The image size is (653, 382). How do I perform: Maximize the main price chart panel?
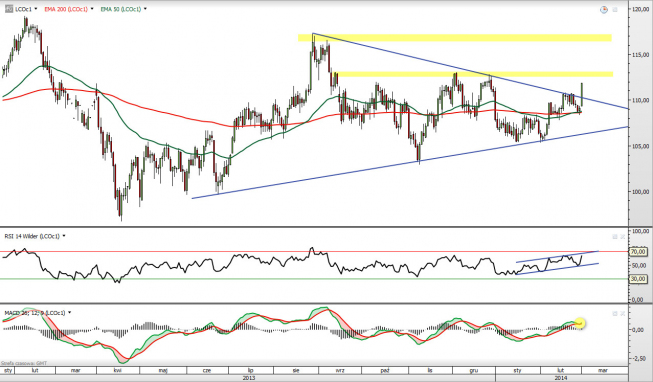pyautogui.click(x=615, y=9)
